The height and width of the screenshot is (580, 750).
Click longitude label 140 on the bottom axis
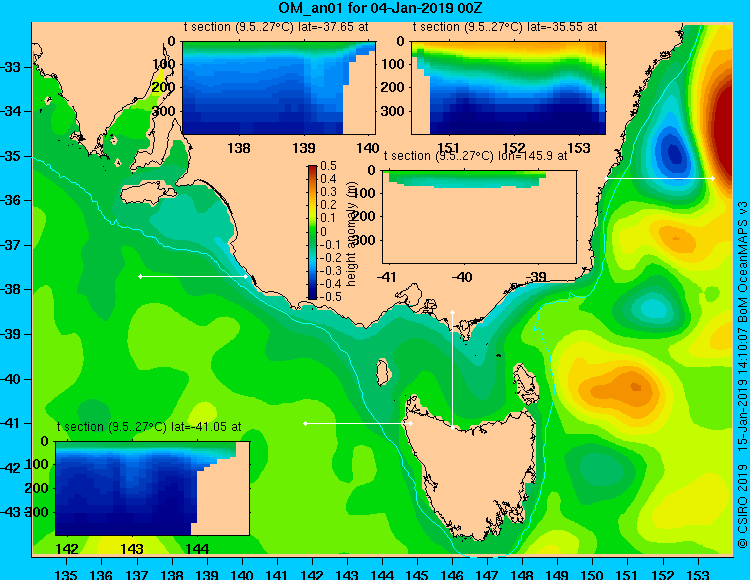point(242,574)
